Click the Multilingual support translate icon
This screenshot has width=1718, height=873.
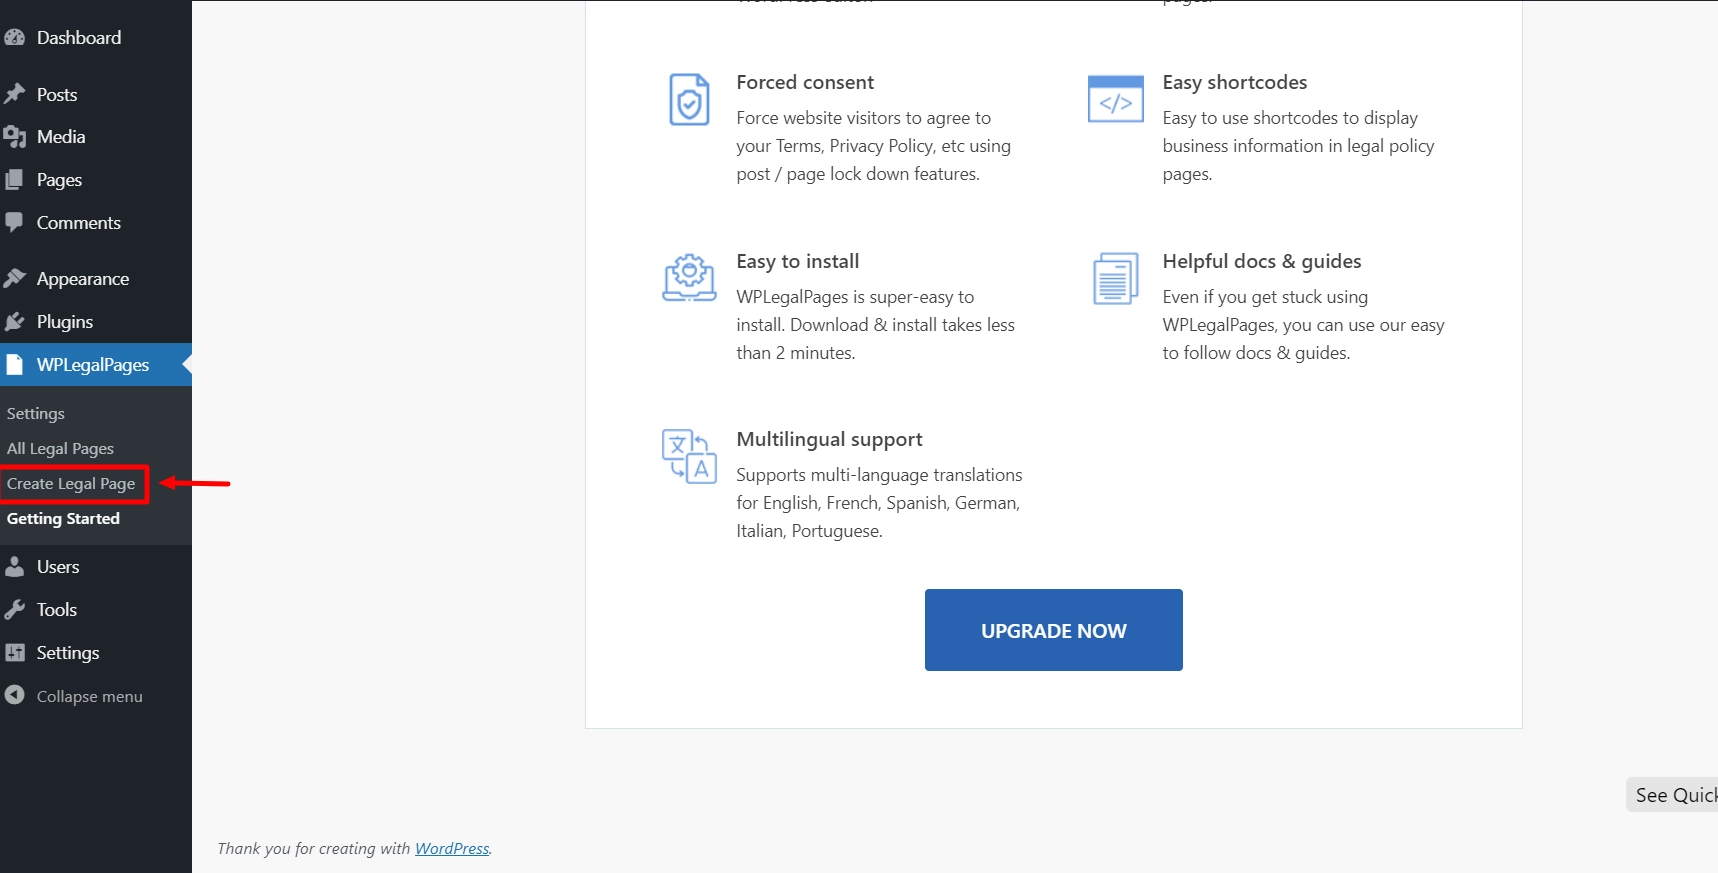coord(689,456)
